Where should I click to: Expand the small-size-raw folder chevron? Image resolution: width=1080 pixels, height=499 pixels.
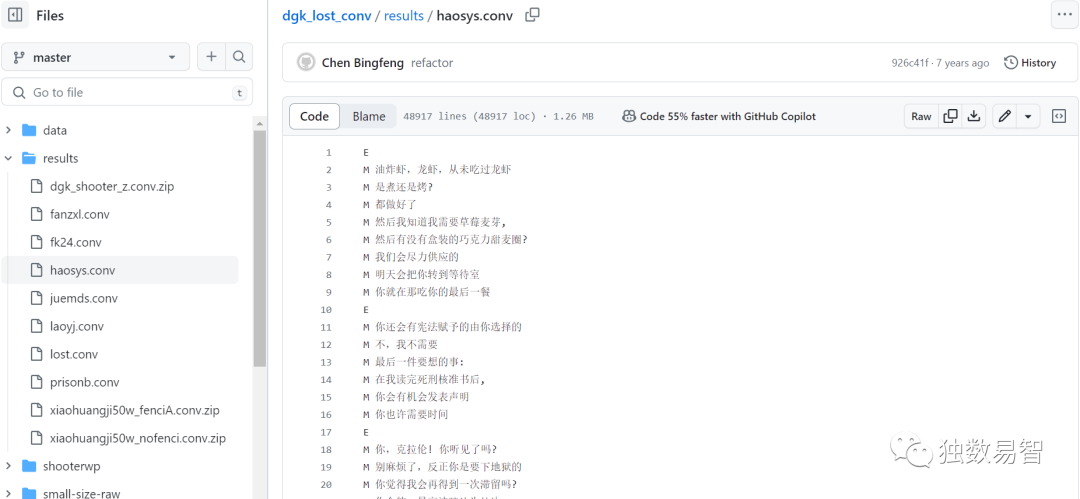8,493
